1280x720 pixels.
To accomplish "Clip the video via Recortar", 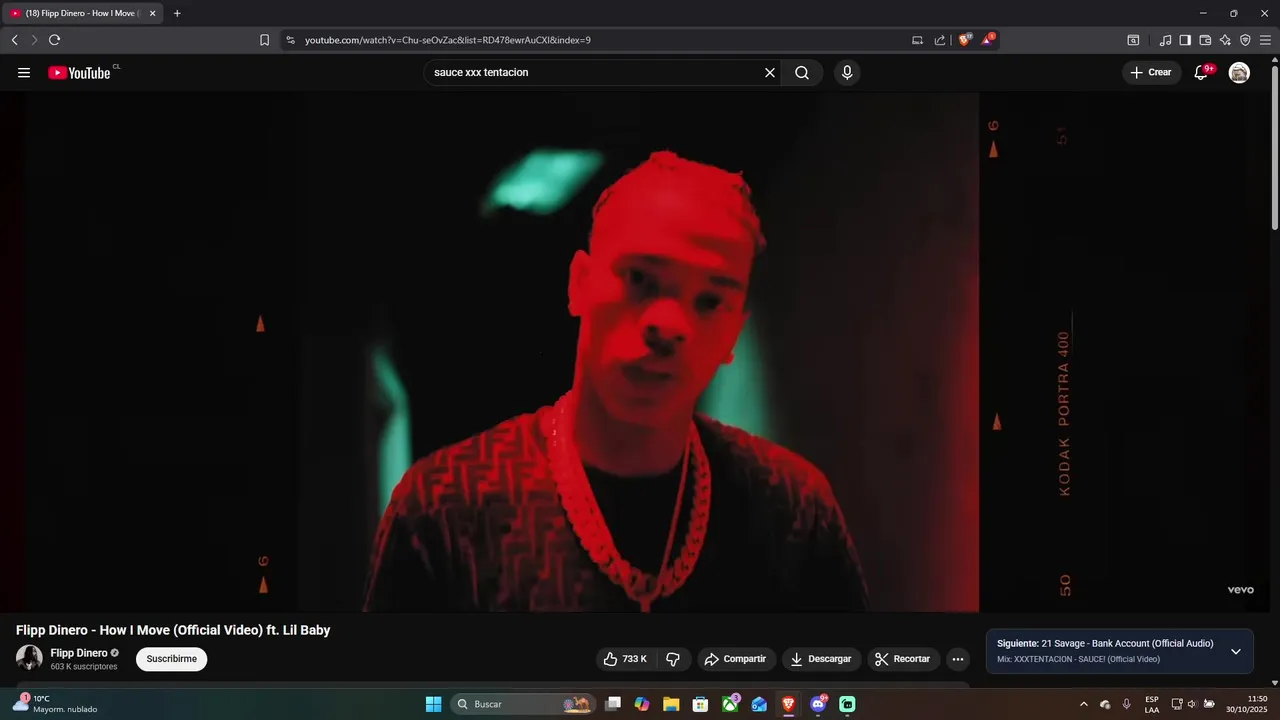I will (903, 659).
